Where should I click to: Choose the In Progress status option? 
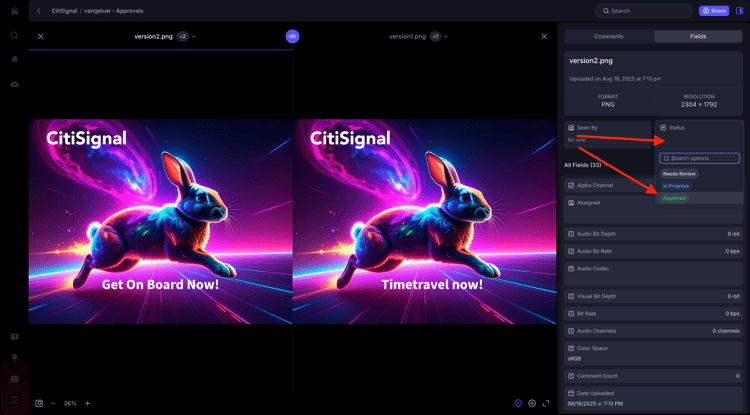[675, 186]
